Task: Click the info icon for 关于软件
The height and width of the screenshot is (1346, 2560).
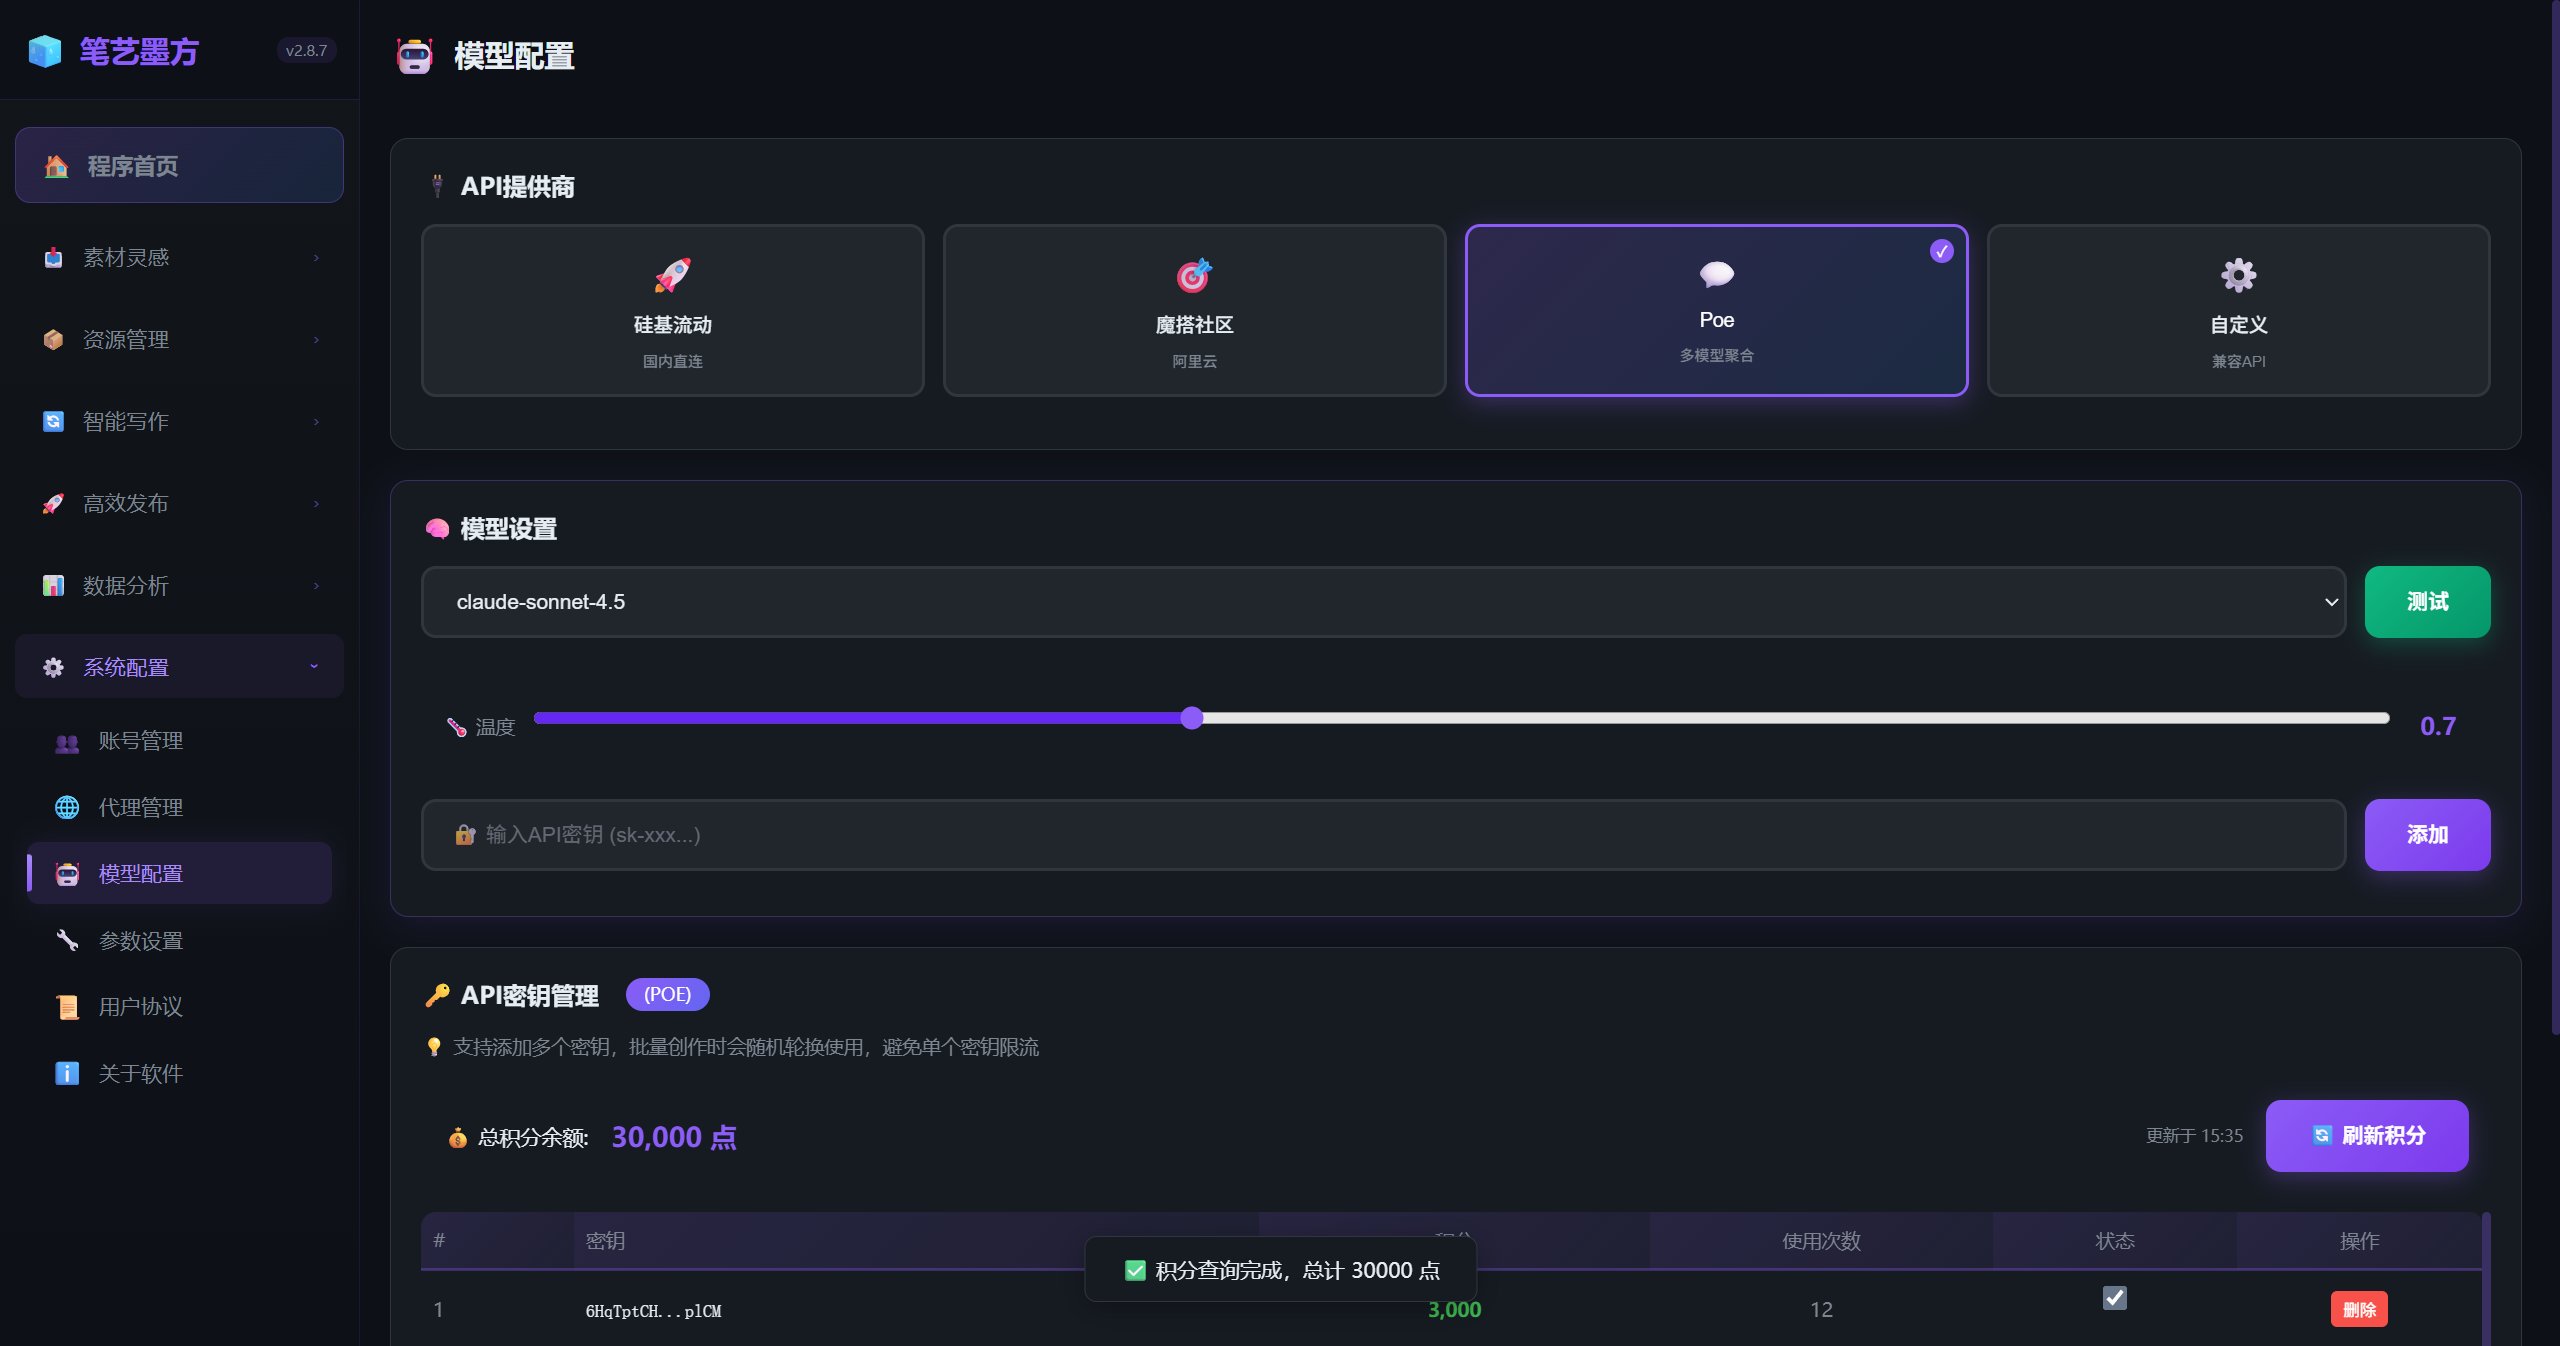Action: pos(67,1073)
